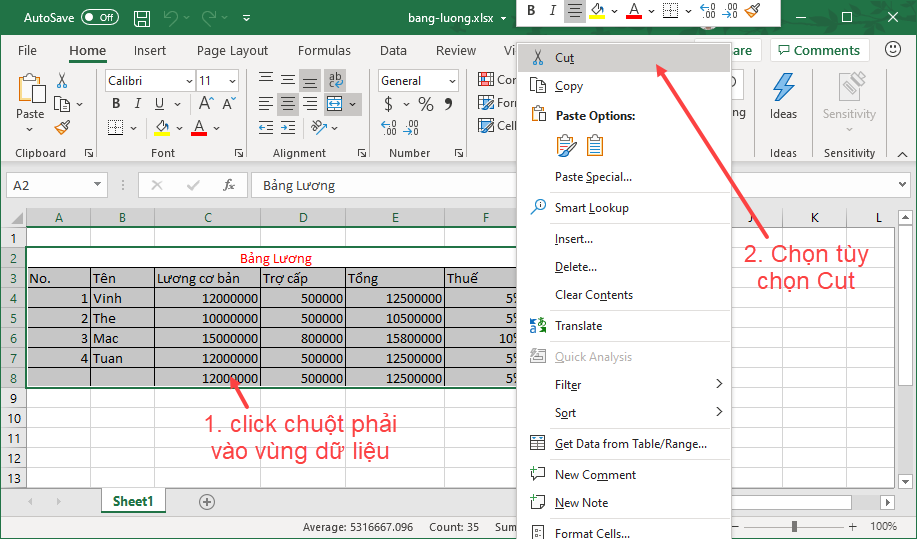This screenshot has height=539, width=917.
Task: Expand Filter submenu arrow
Action: (x=719, y=384)
